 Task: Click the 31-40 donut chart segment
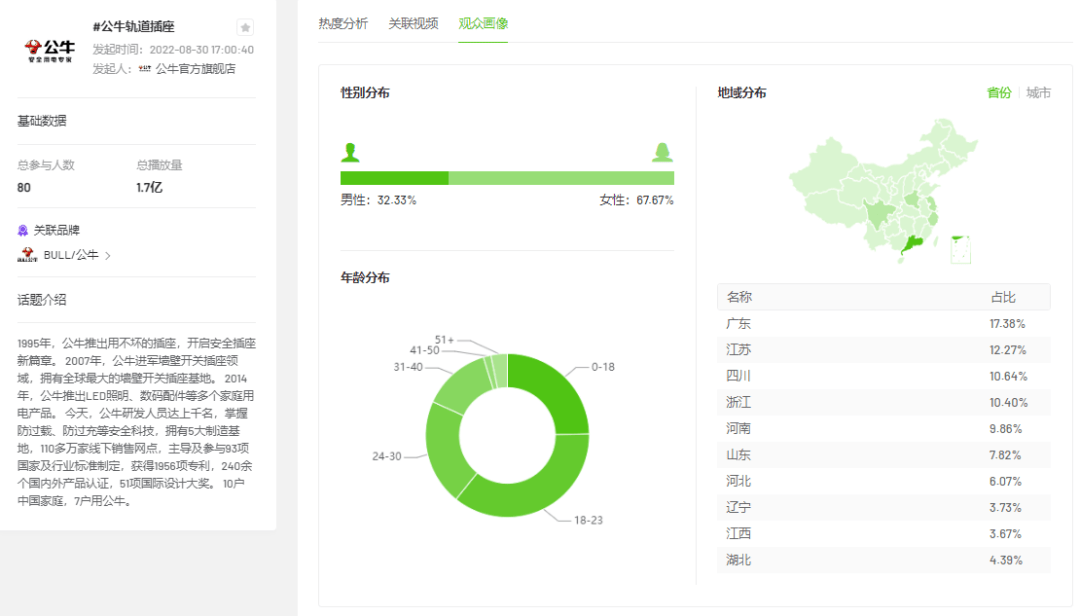(463, 386)
